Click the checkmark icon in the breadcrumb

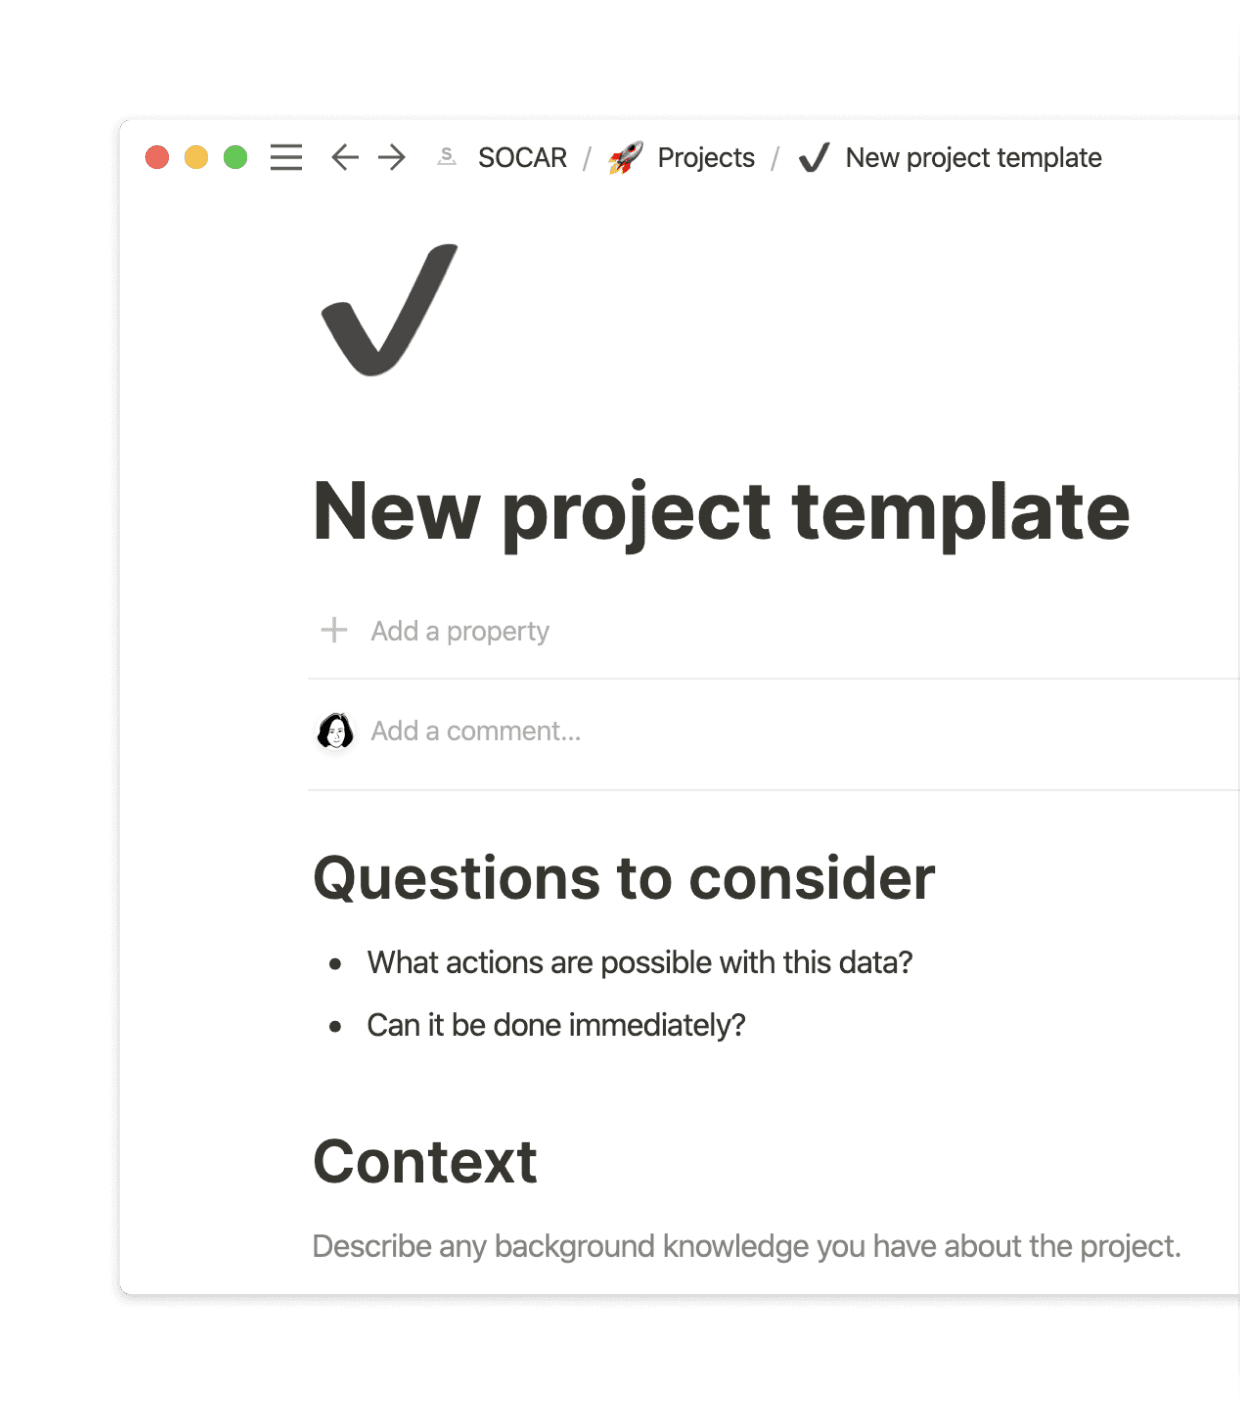click(x=814, y=157)
